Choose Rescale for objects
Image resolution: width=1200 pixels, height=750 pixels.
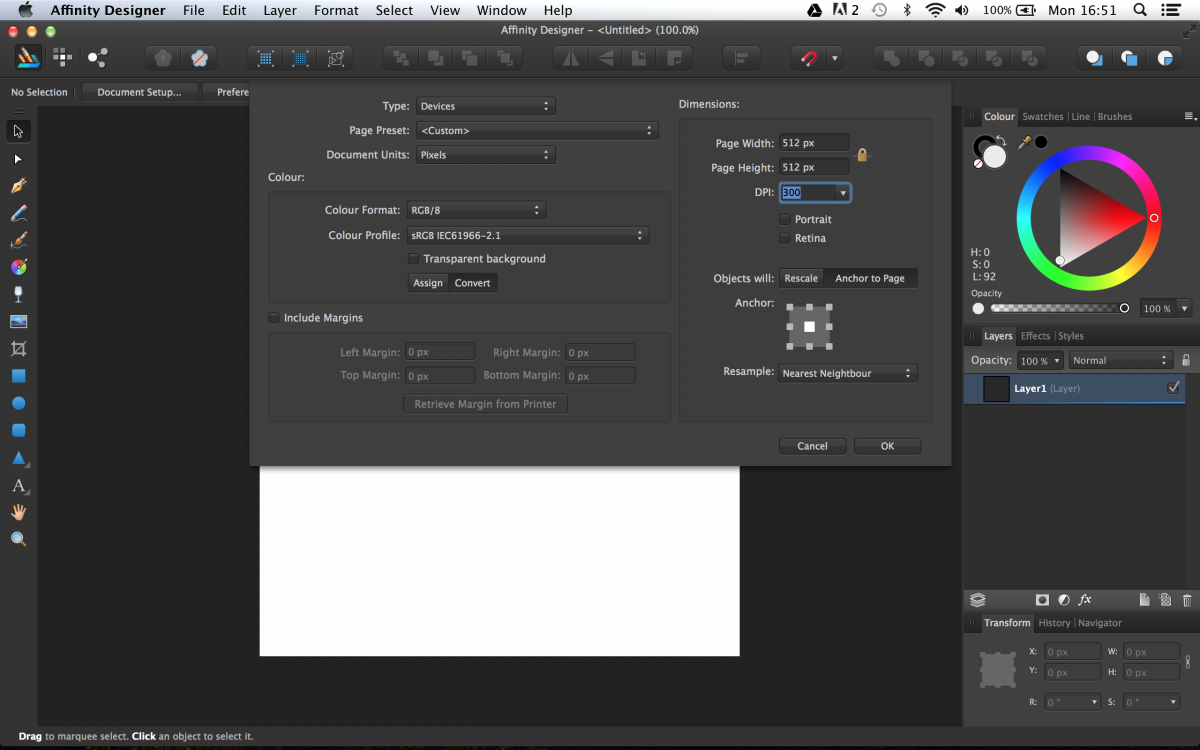click(802, 278)
